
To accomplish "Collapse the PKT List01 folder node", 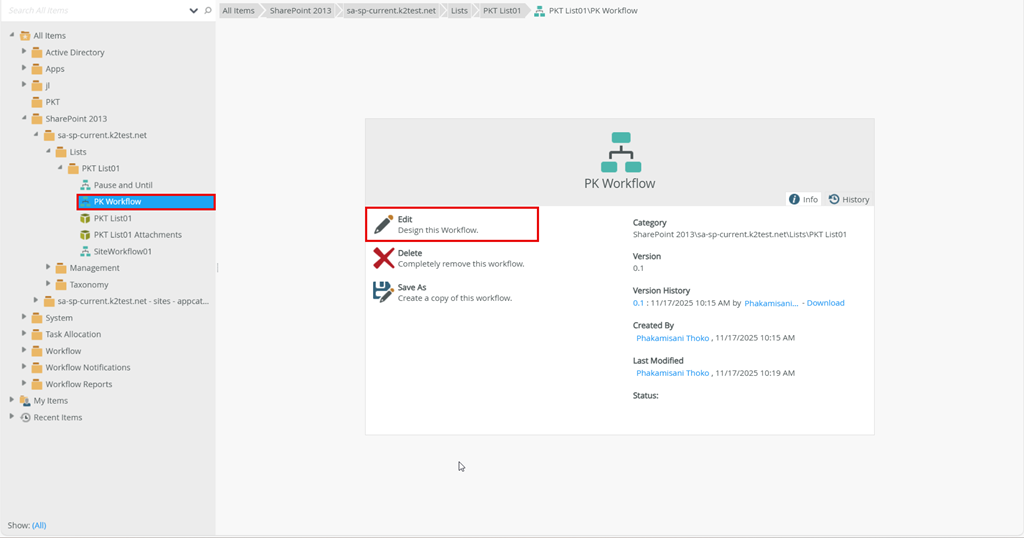I will (60, 167).
